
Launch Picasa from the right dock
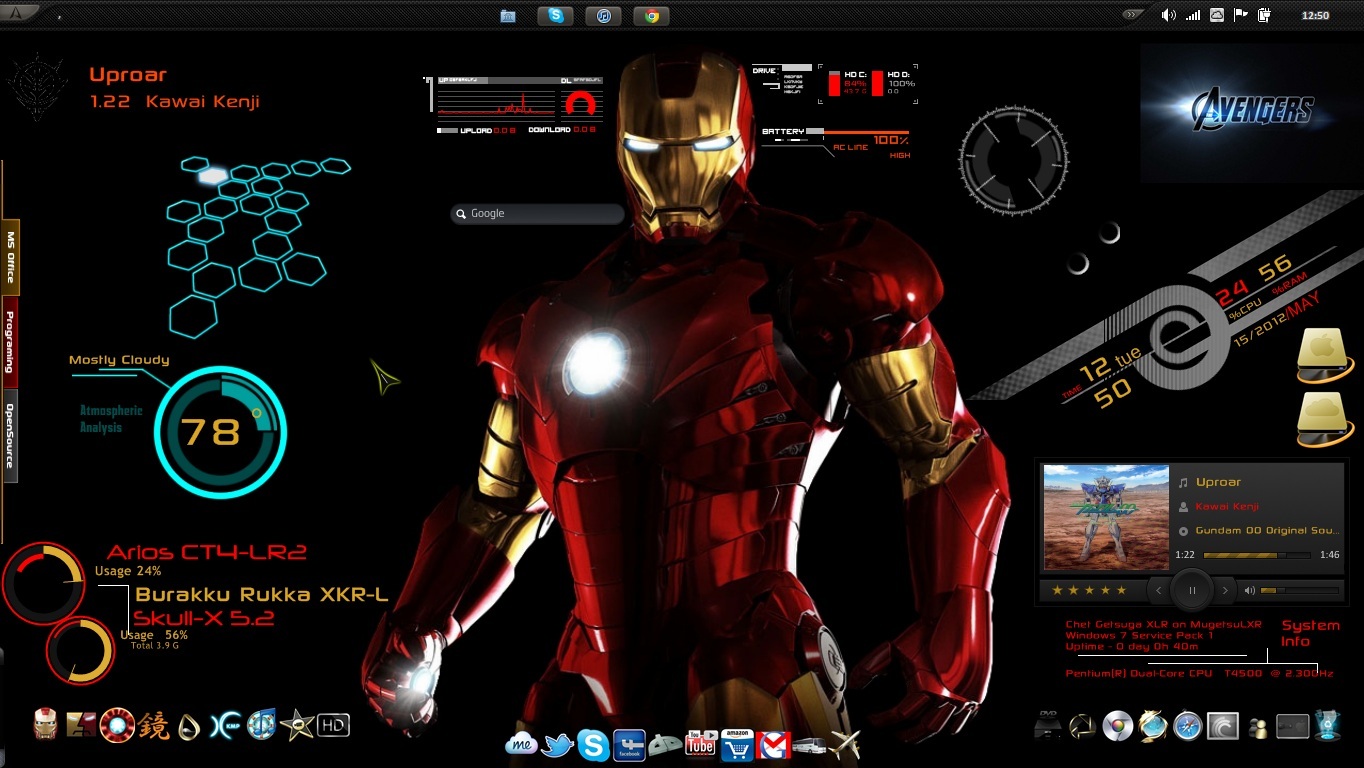(x=1082, y=725)
